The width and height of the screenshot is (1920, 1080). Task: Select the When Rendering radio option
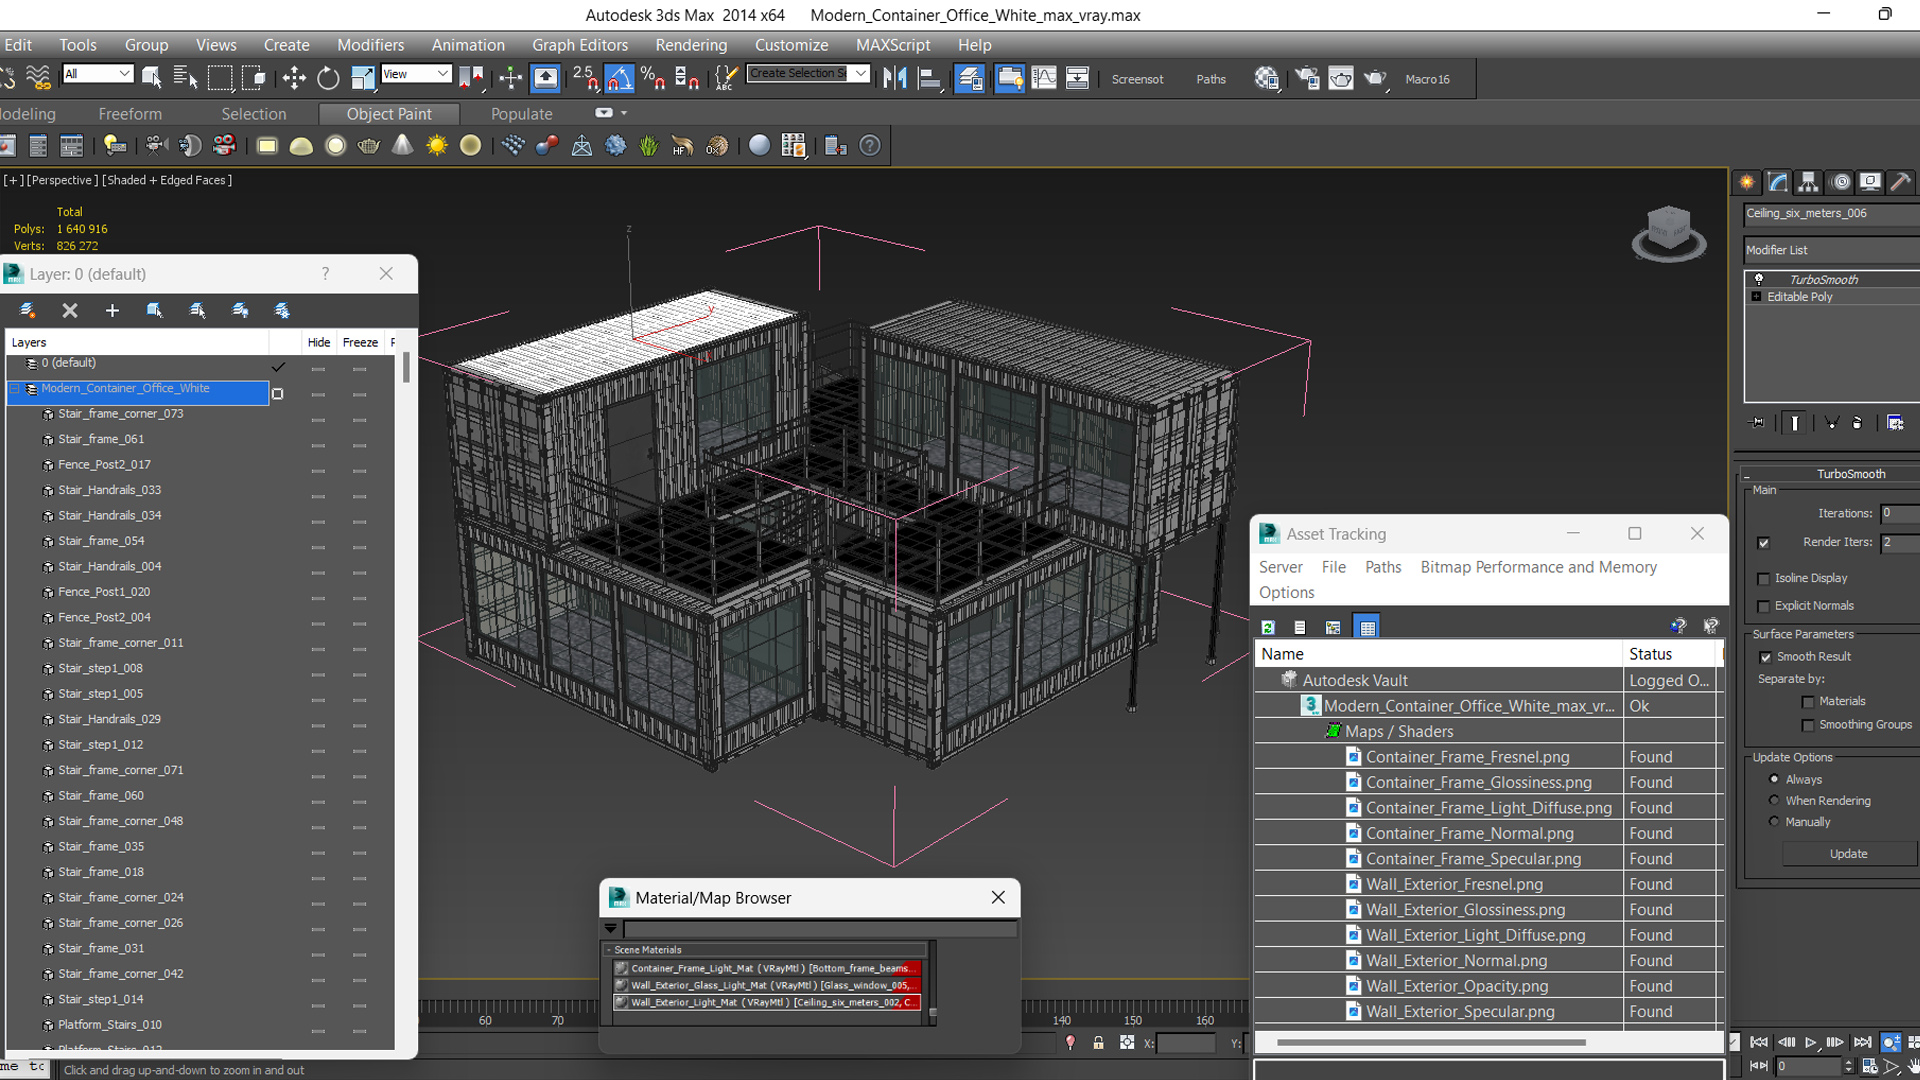[x=1774, y=801]
